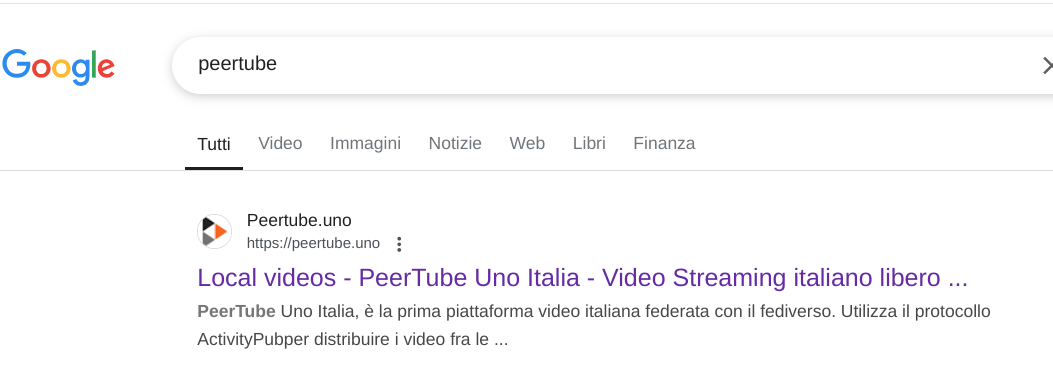
Task: Show Immagini results
Action: point(365,144)
